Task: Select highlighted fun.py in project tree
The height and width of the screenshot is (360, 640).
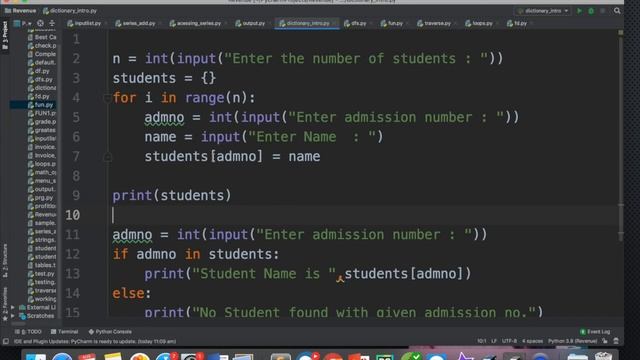Action: point(33,105)
